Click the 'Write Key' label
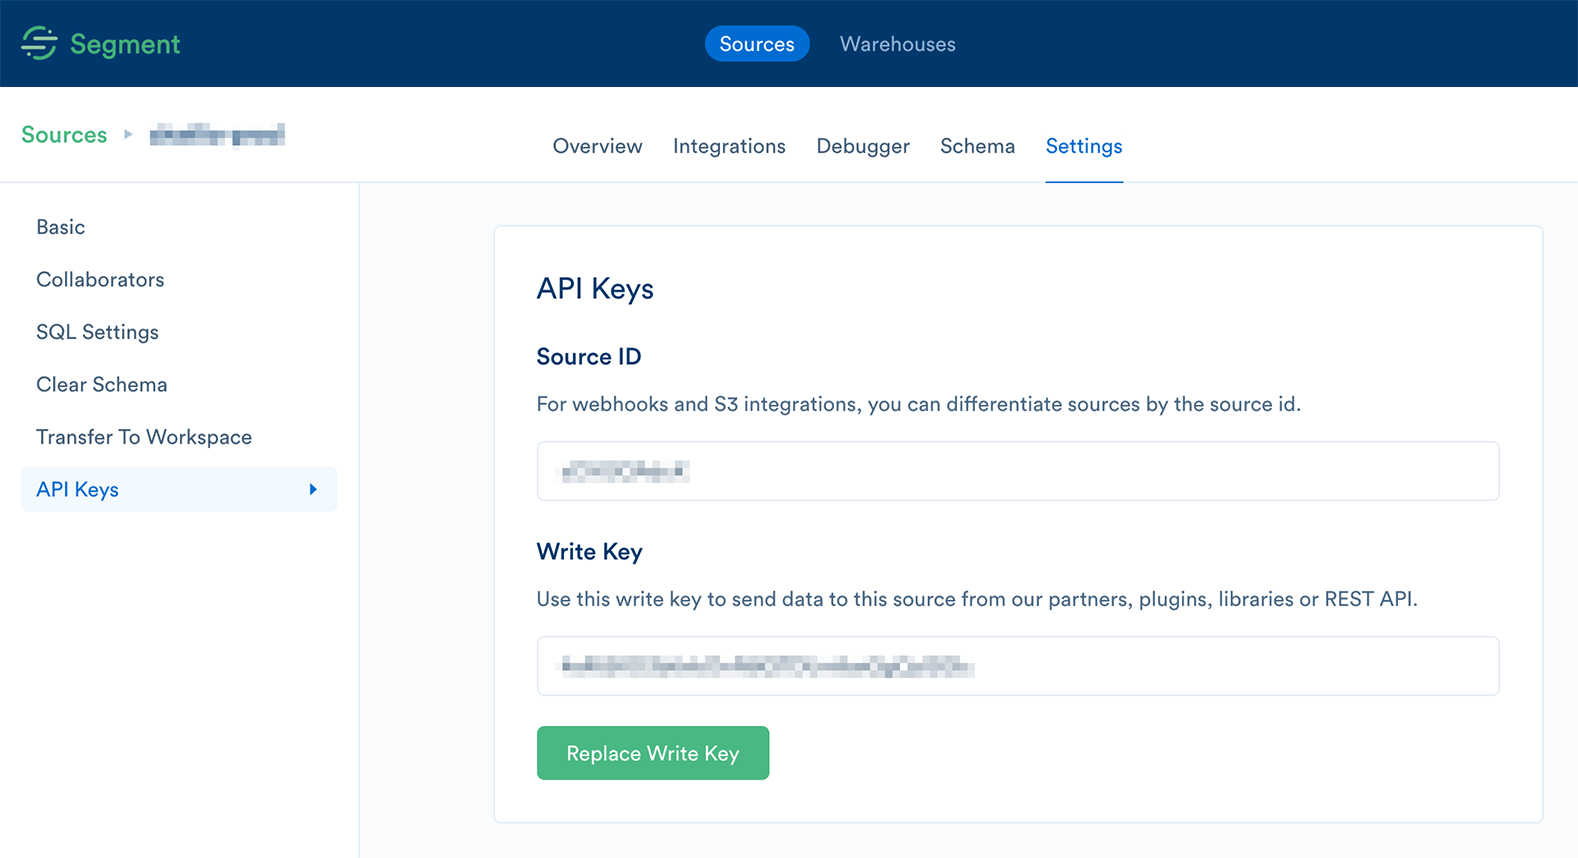The height and width of the screenshot is (858, 1578). (589, 552)
